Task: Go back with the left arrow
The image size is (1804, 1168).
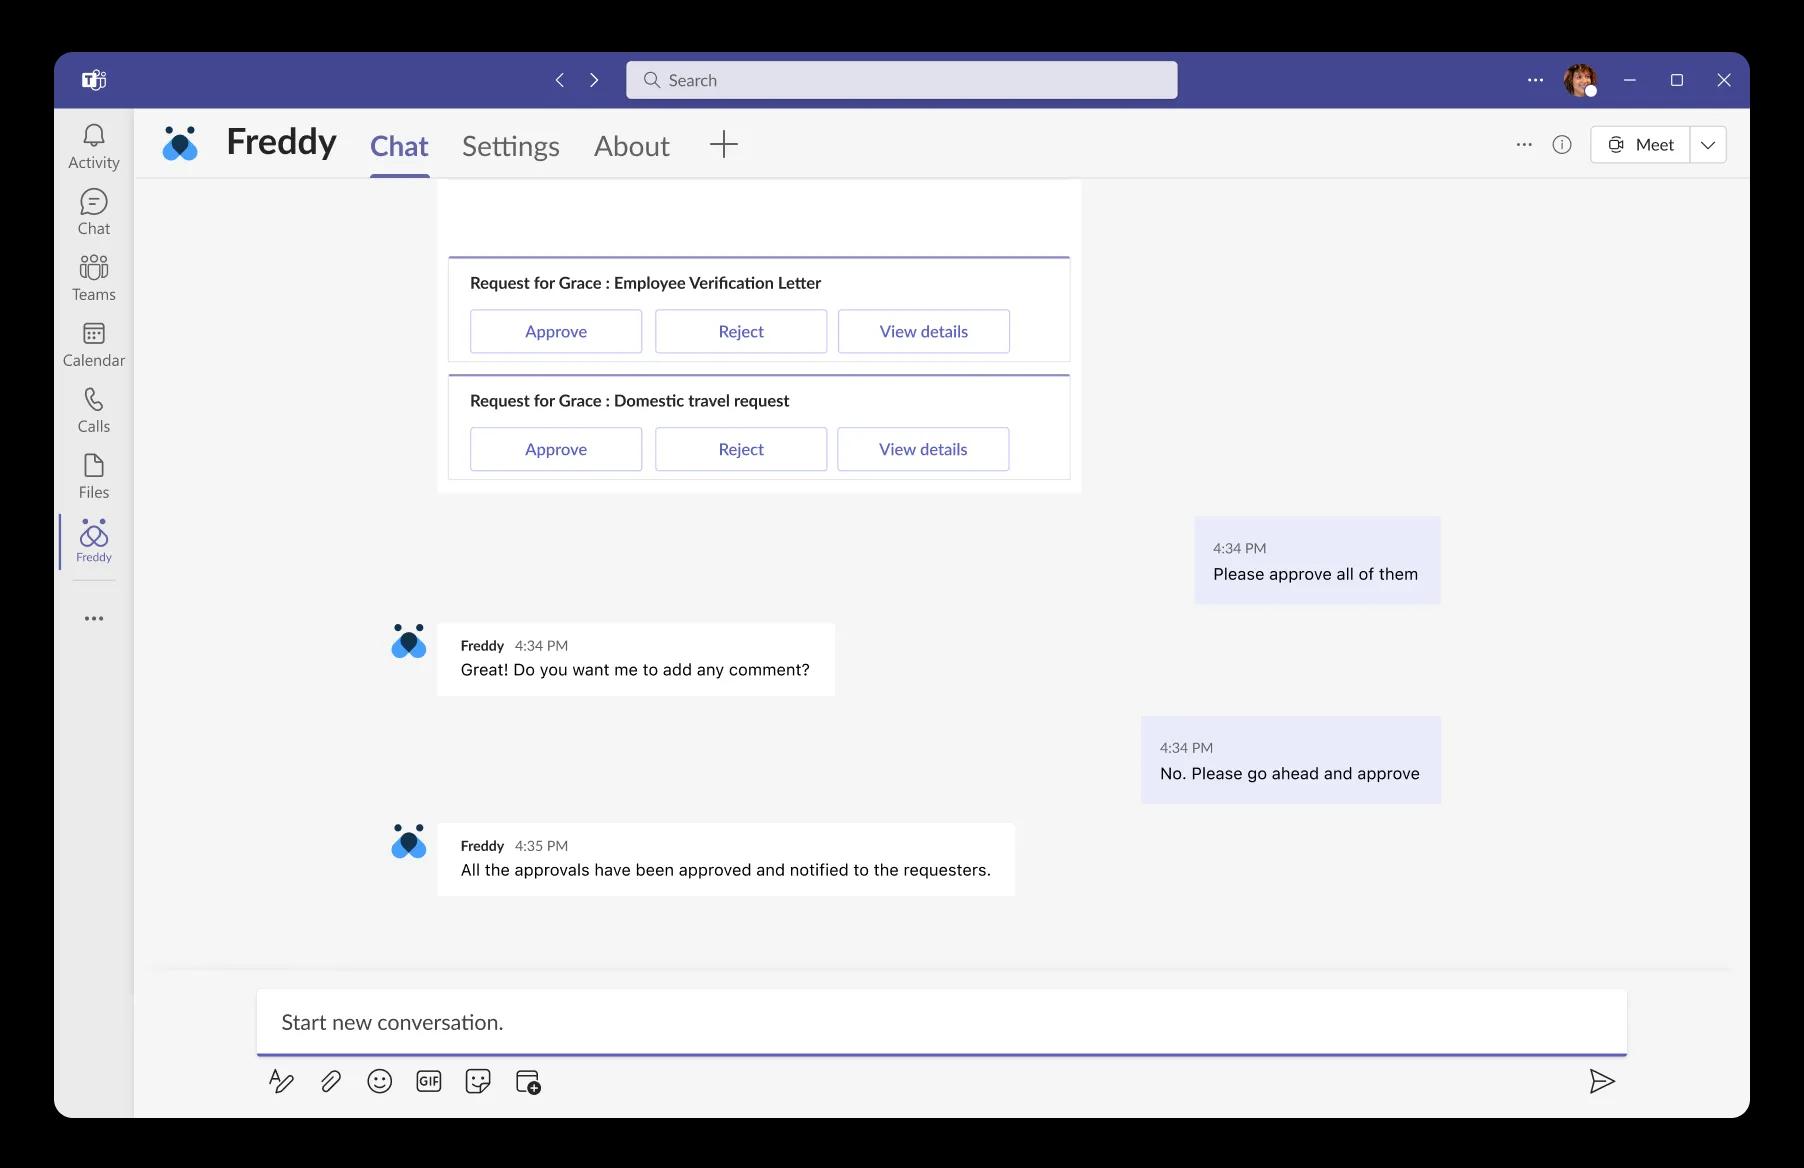Action: [560, 80]
